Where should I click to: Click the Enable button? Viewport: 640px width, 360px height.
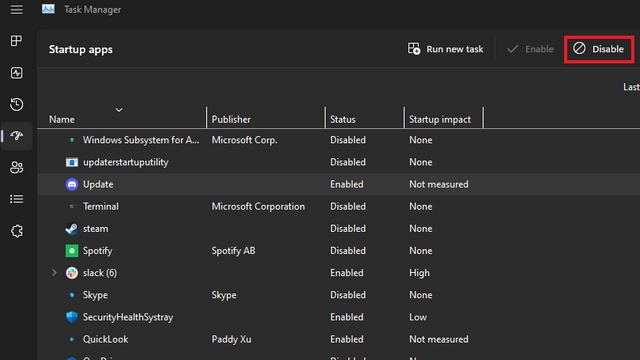coord(530,49)
